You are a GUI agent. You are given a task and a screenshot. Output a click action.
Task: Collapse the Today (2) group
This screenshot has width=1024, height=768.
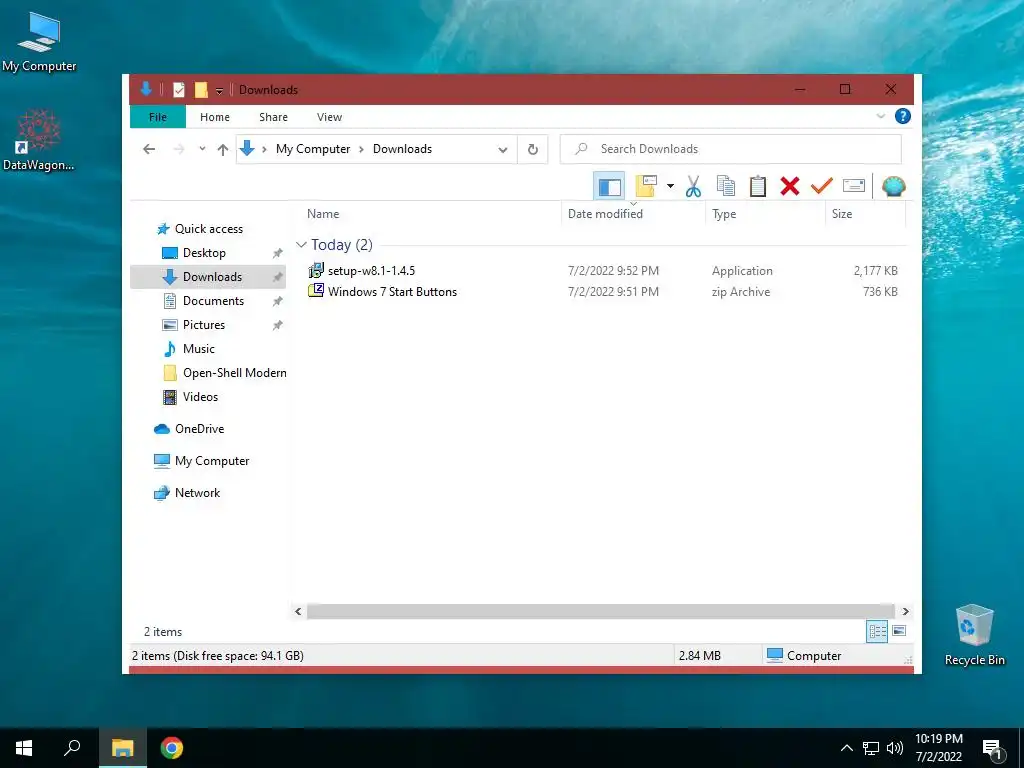(x=301, y=245)
